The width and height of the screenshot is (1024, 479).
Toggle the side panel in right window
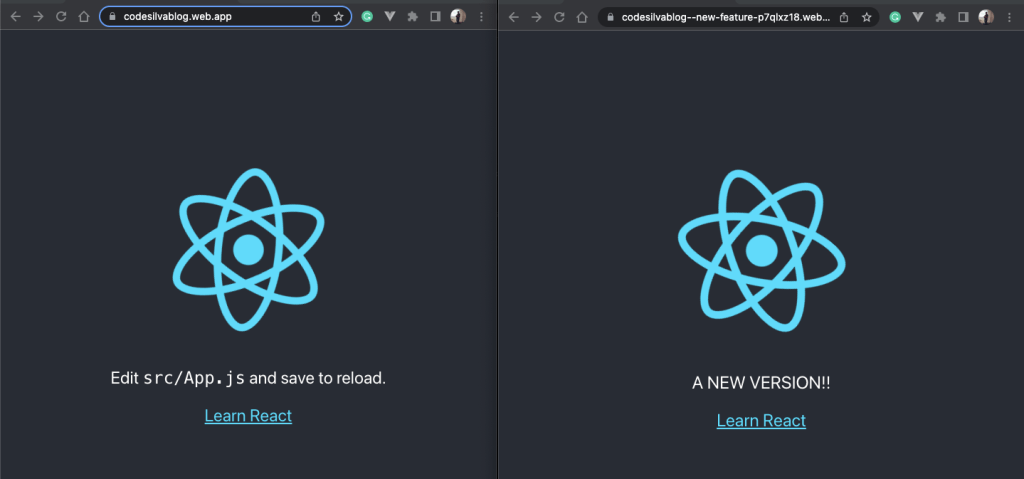(x=963, y=18)
